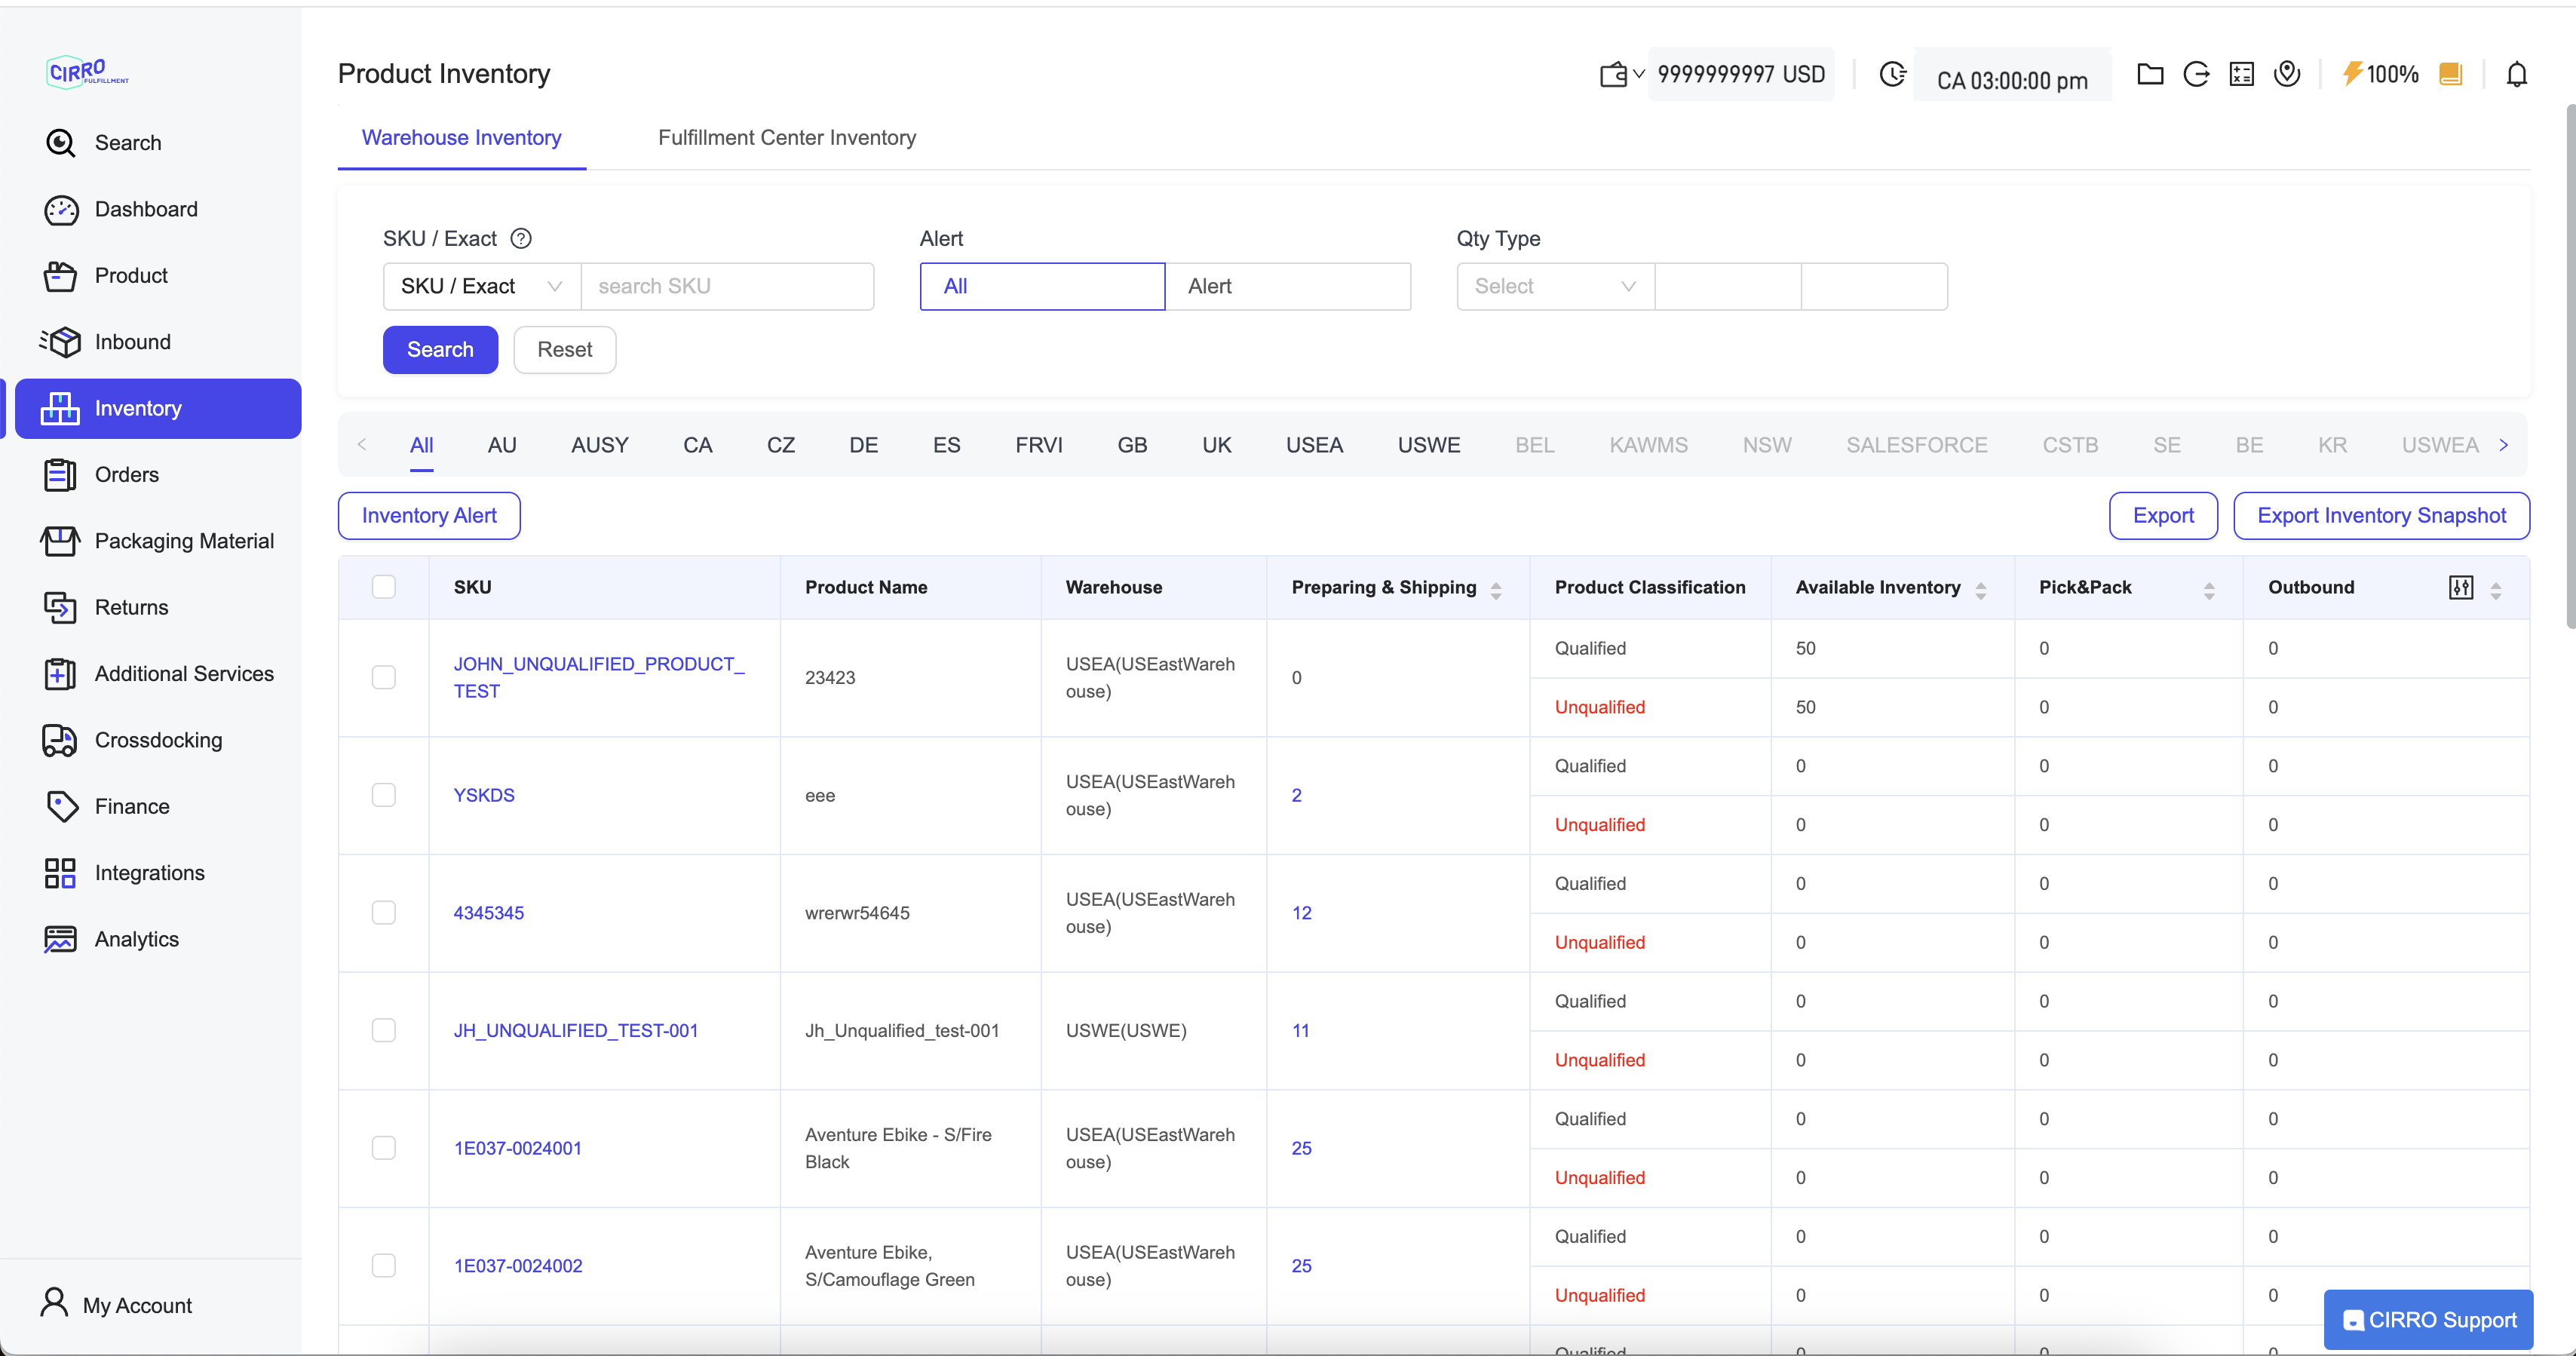
Task: Click the folder icon in header
Action: pyautogui.click(x=2149, y=74)
